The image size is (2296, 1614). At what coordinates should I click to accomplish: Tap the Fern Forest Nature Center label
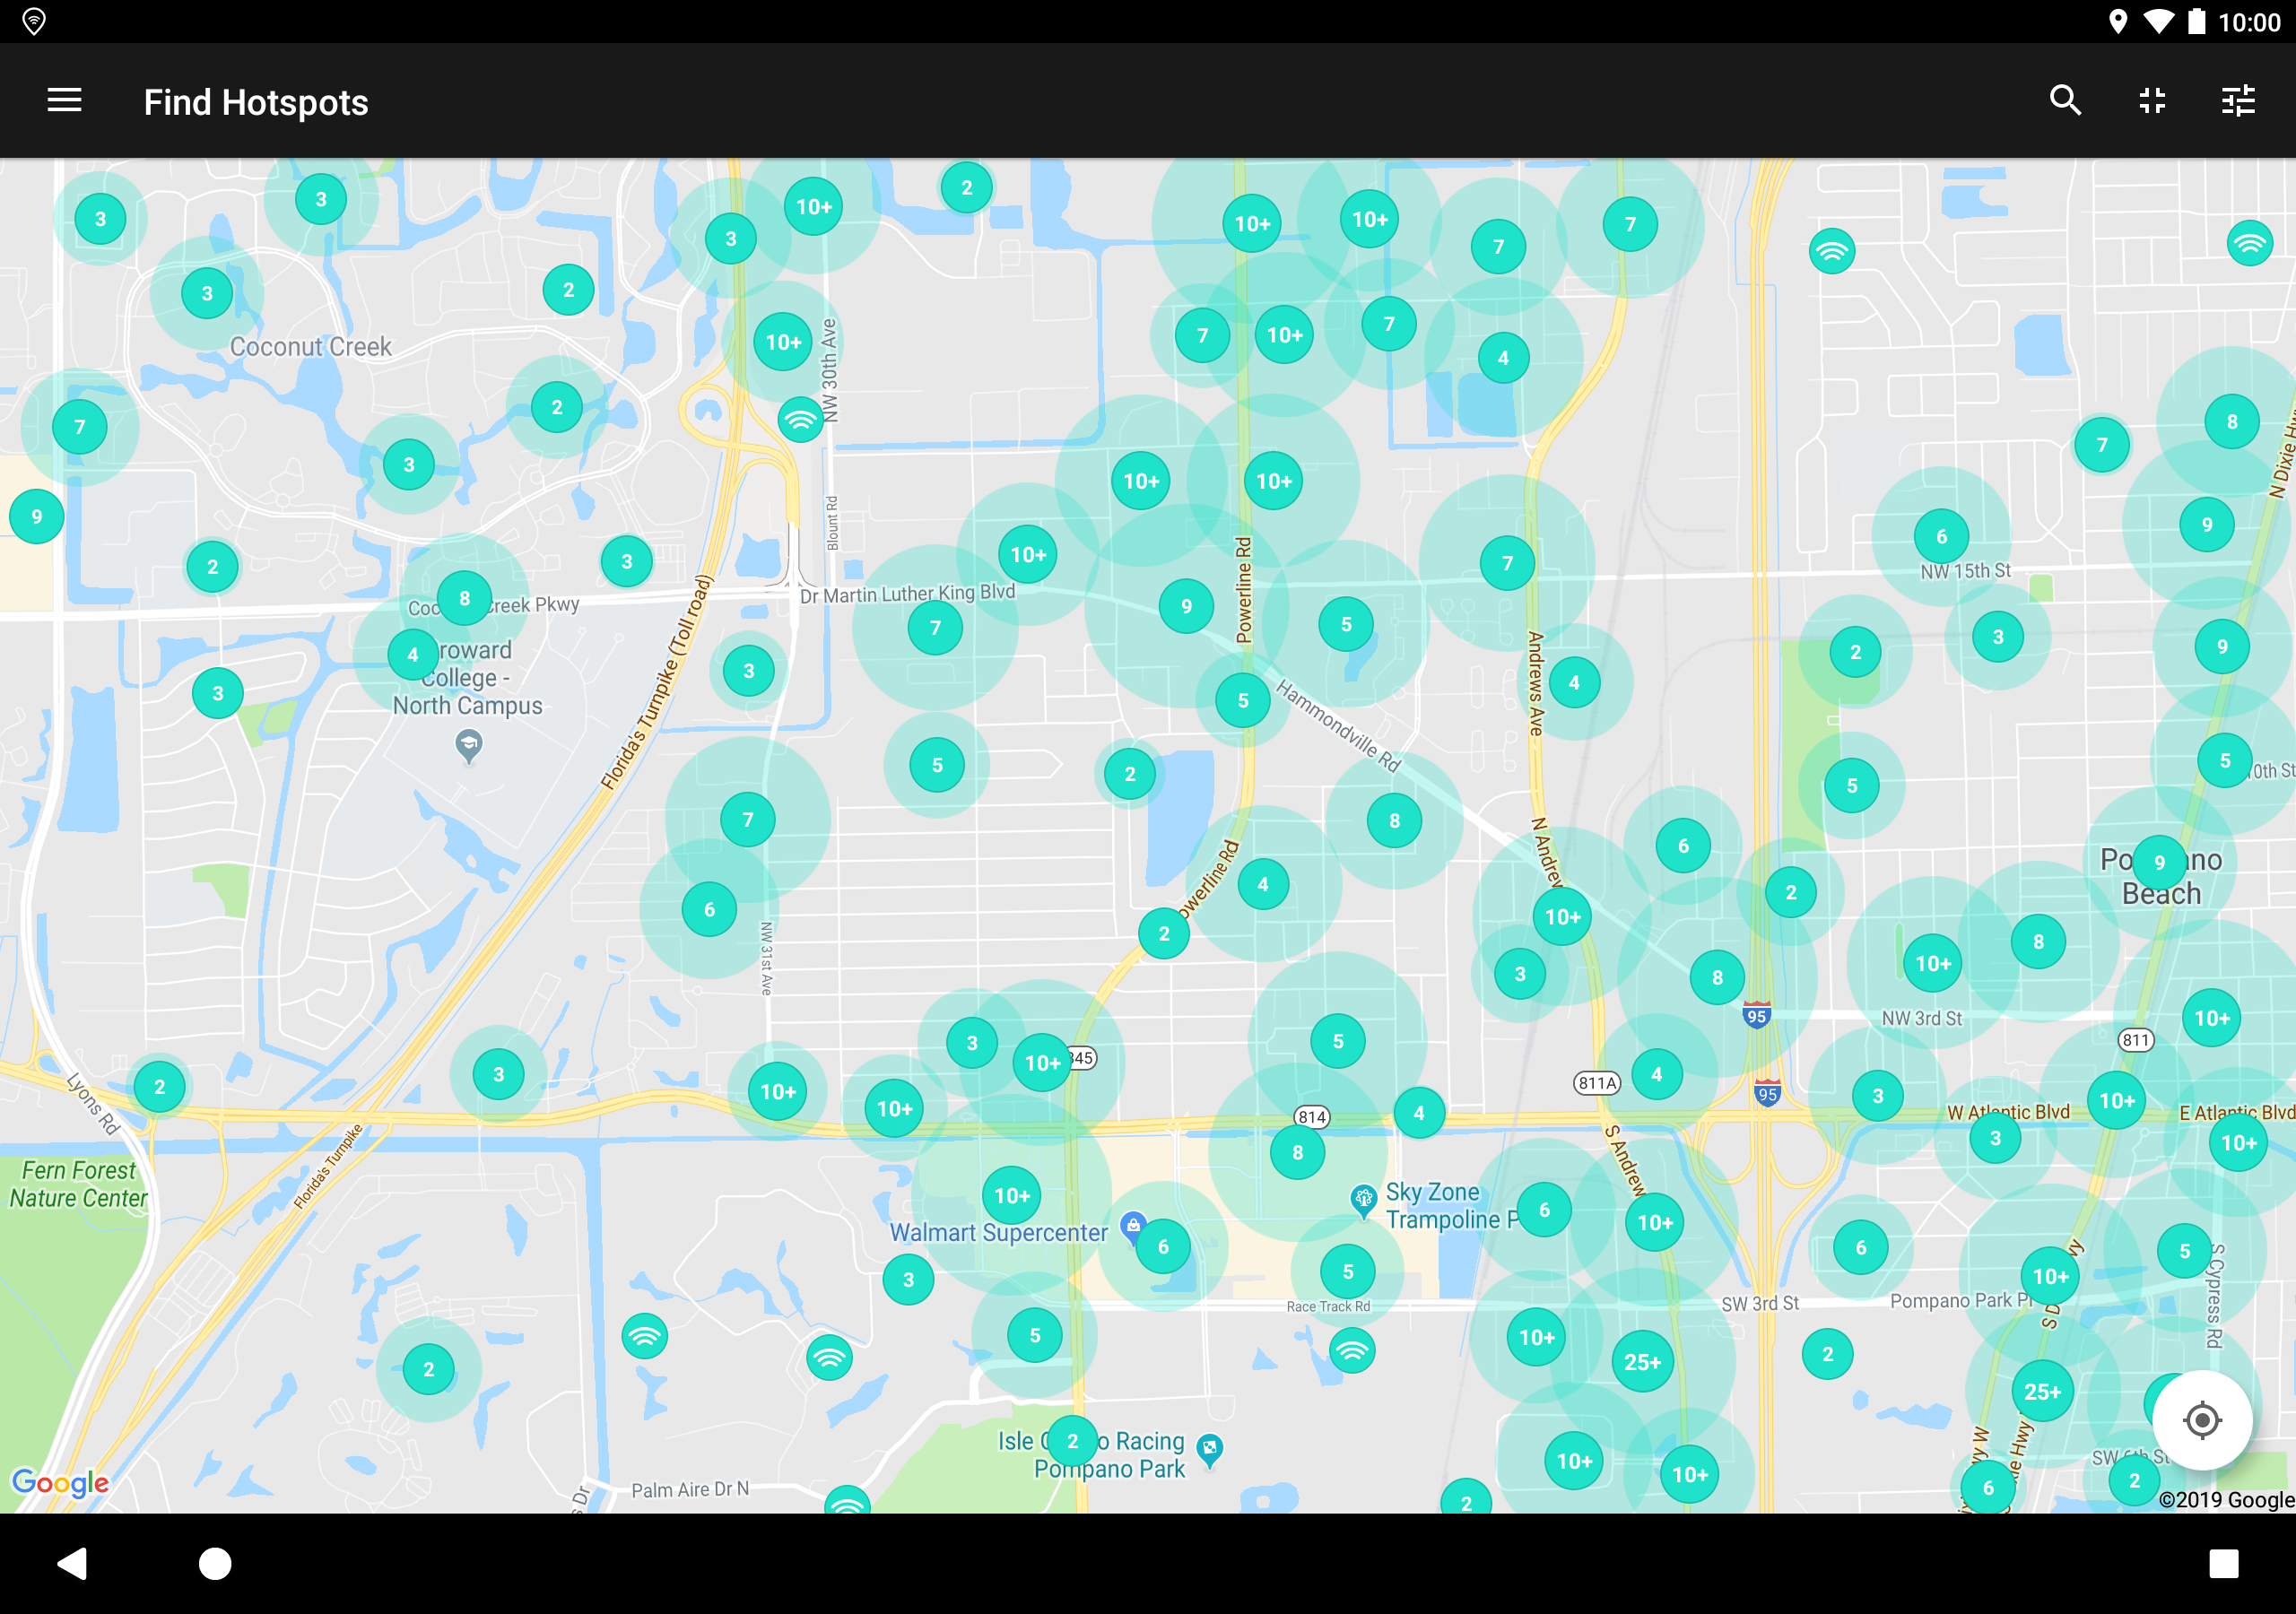78,1184
